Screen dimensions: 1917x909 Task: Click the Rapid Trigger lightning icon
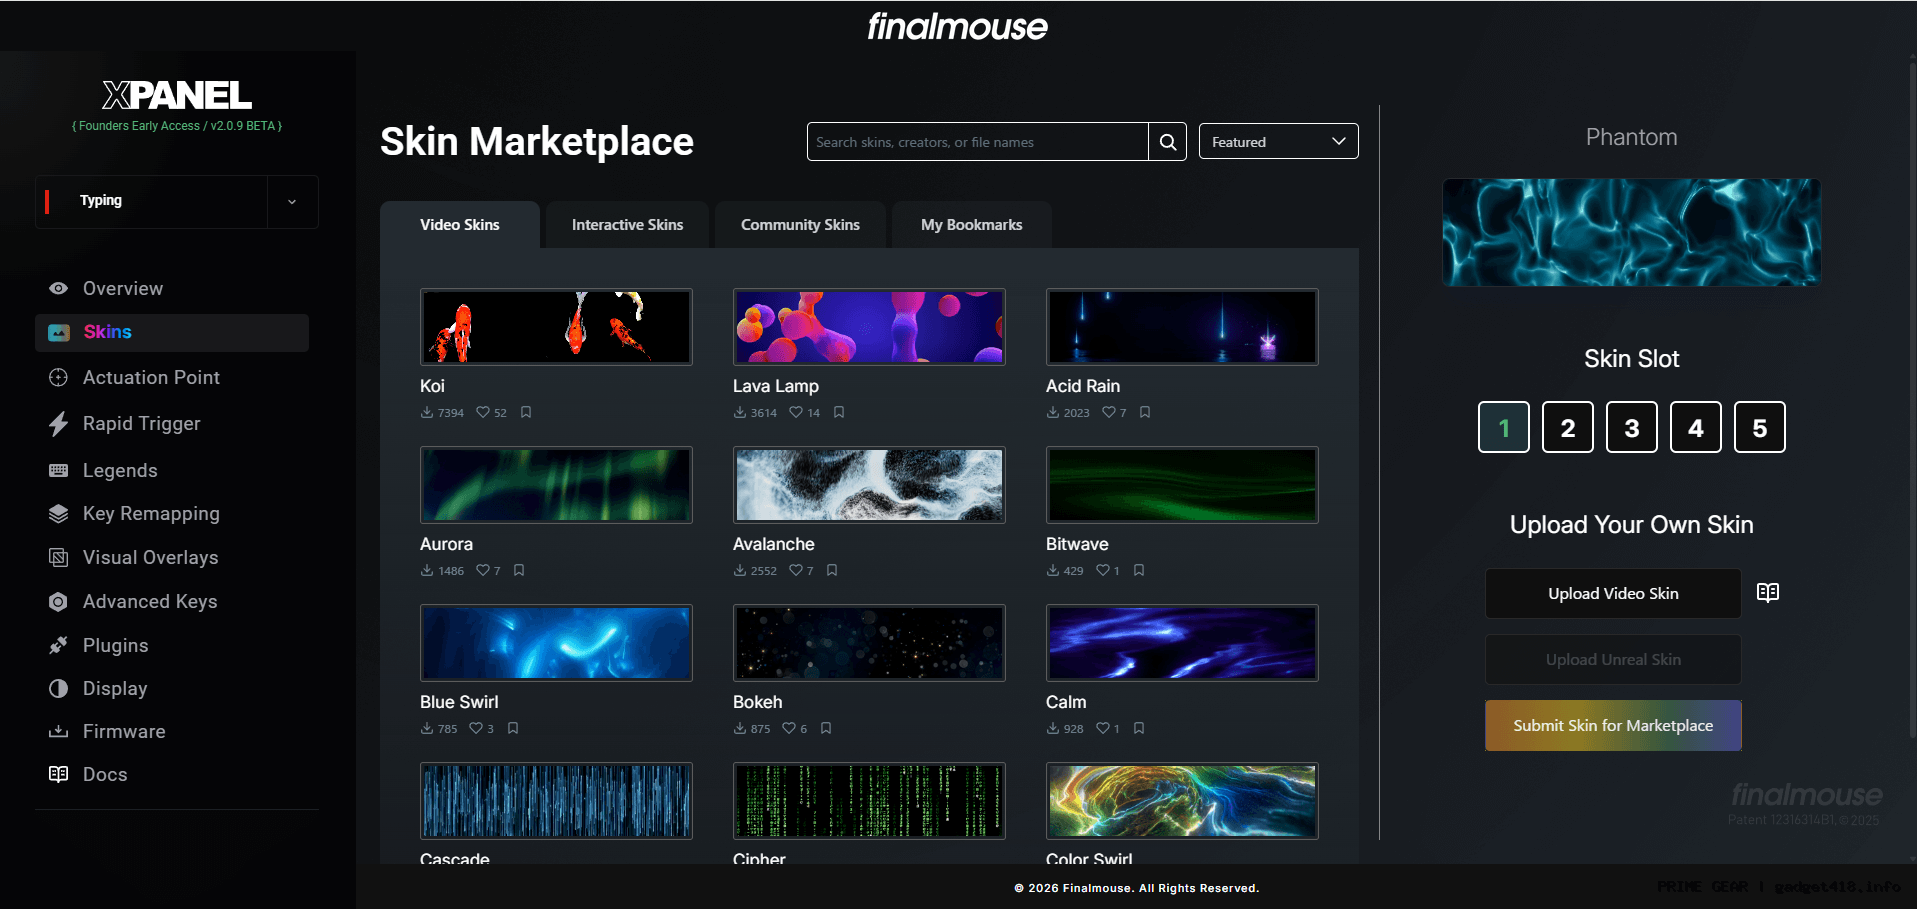click(x=59, y=424)
